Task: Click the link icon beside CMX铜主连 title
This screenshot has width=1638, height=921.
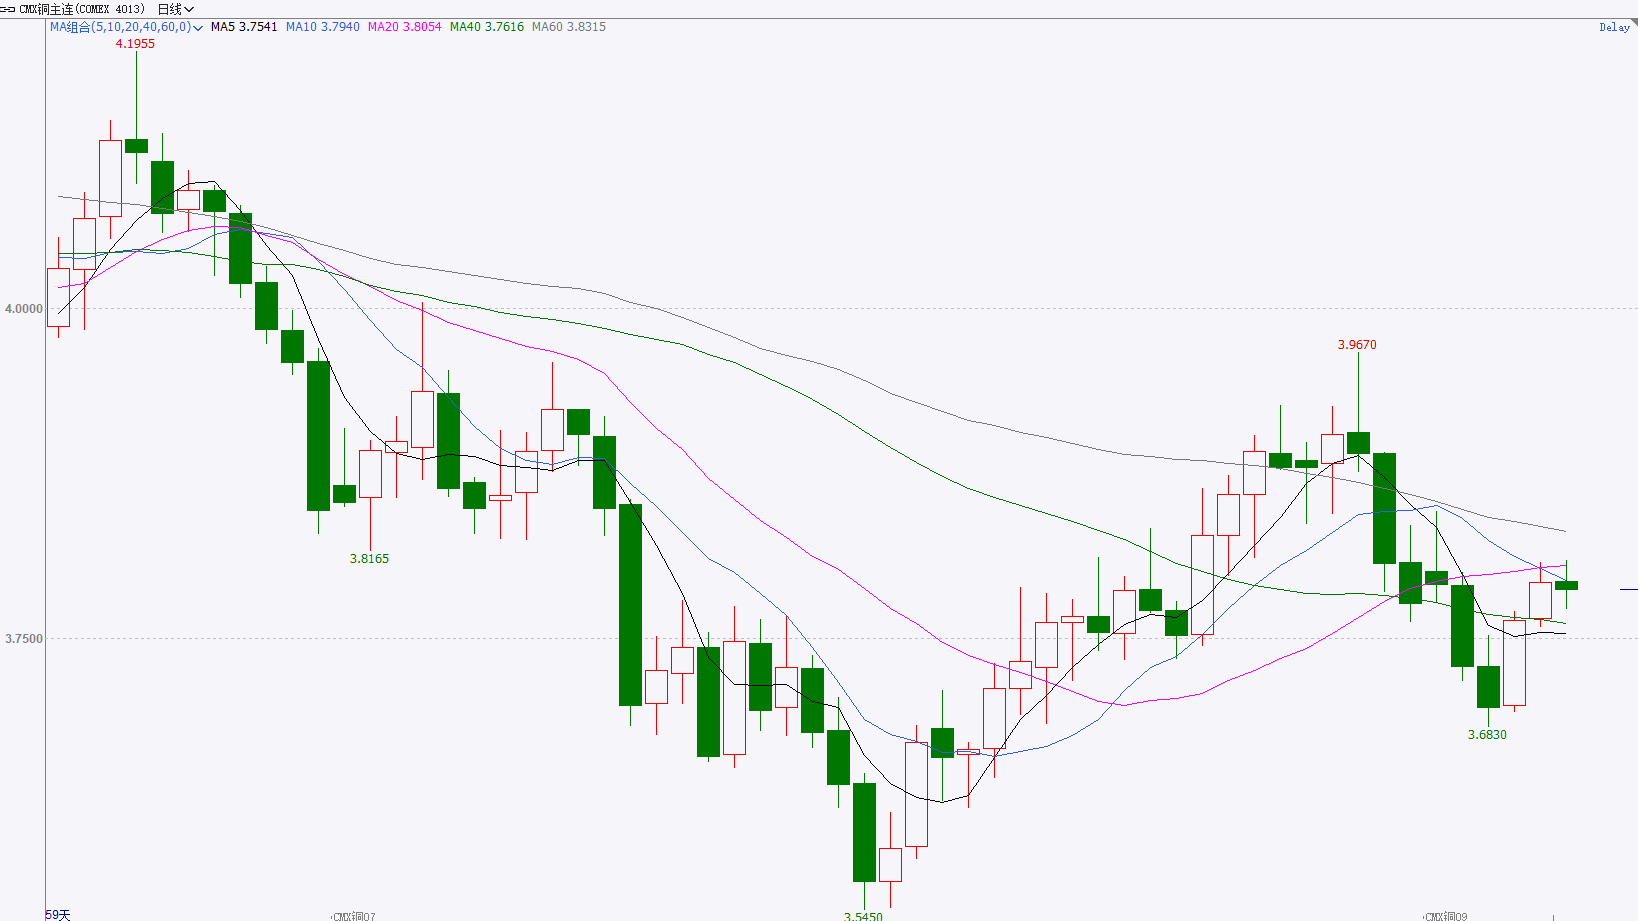Action: 8,9
